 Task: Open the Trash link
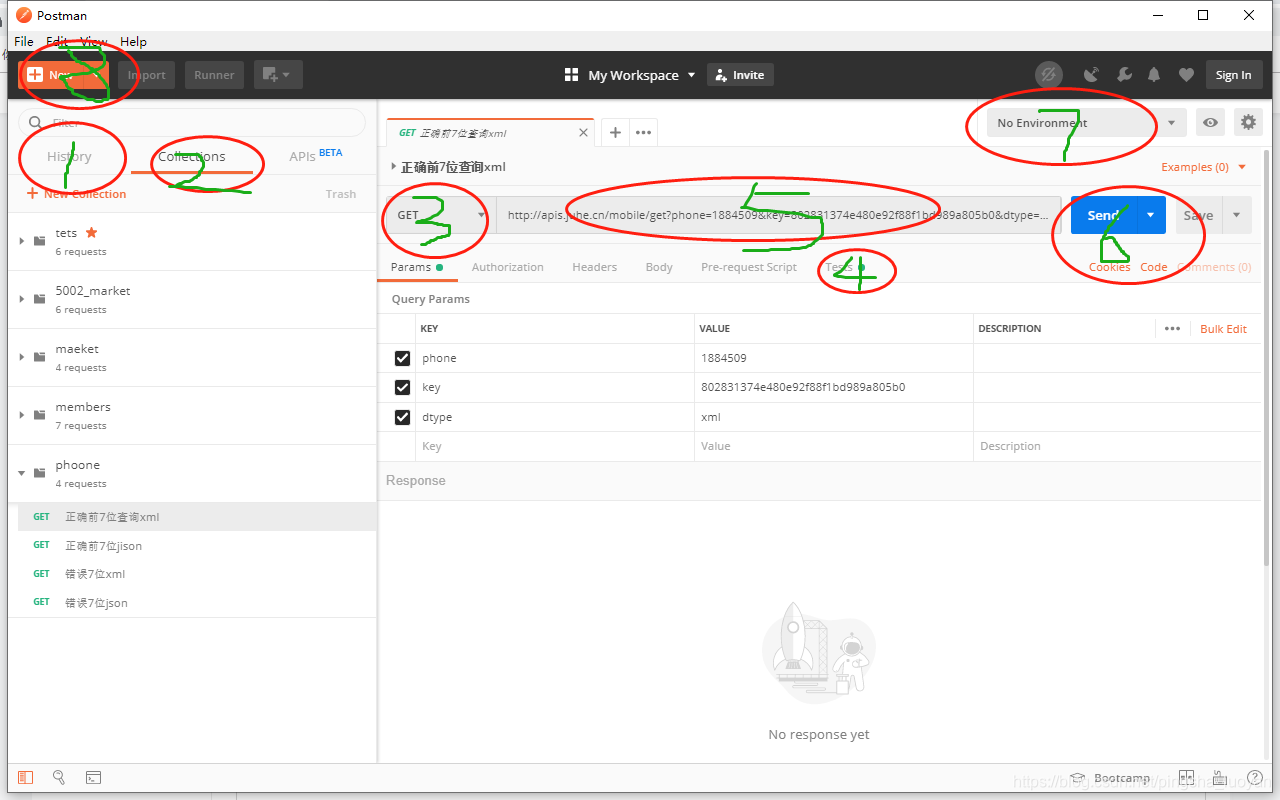(341, 194)
